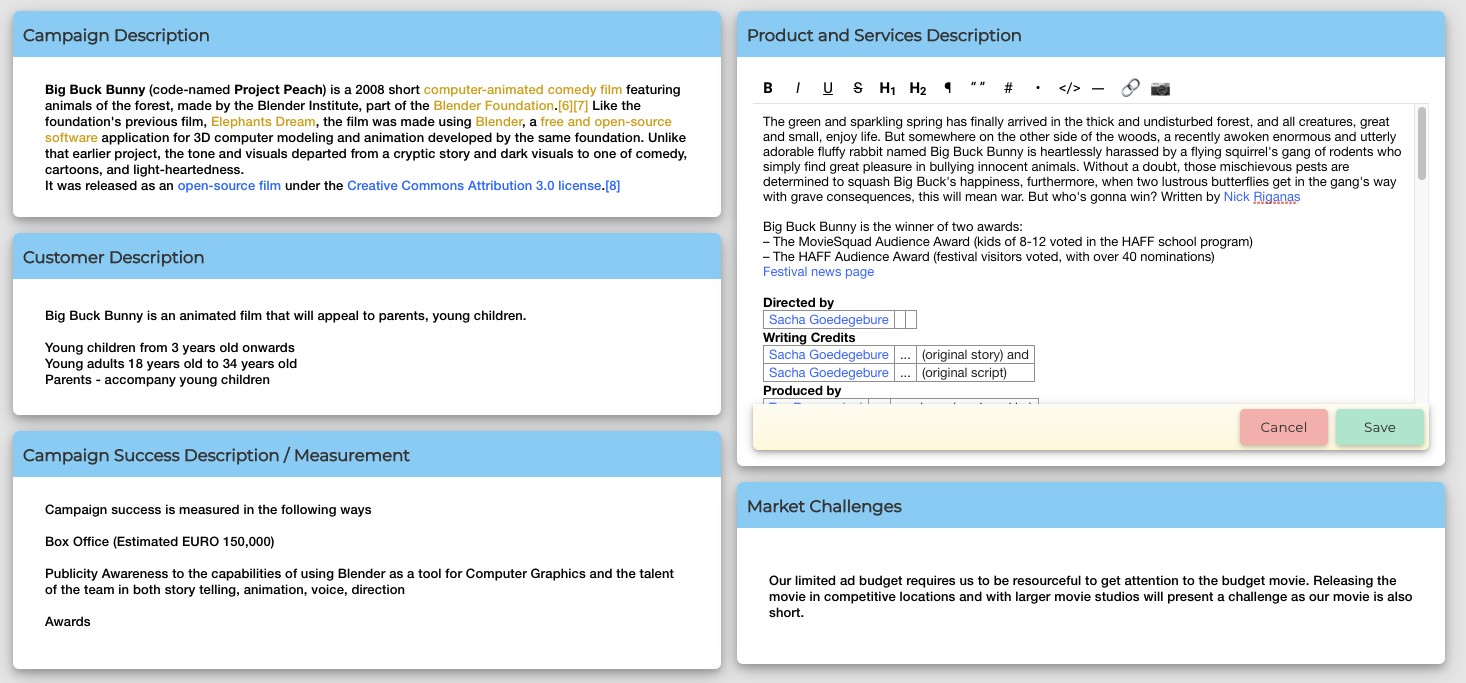Insert an image using the camera icon
The height and width of the screenshot is (683, 1466).
(1160, 88)
